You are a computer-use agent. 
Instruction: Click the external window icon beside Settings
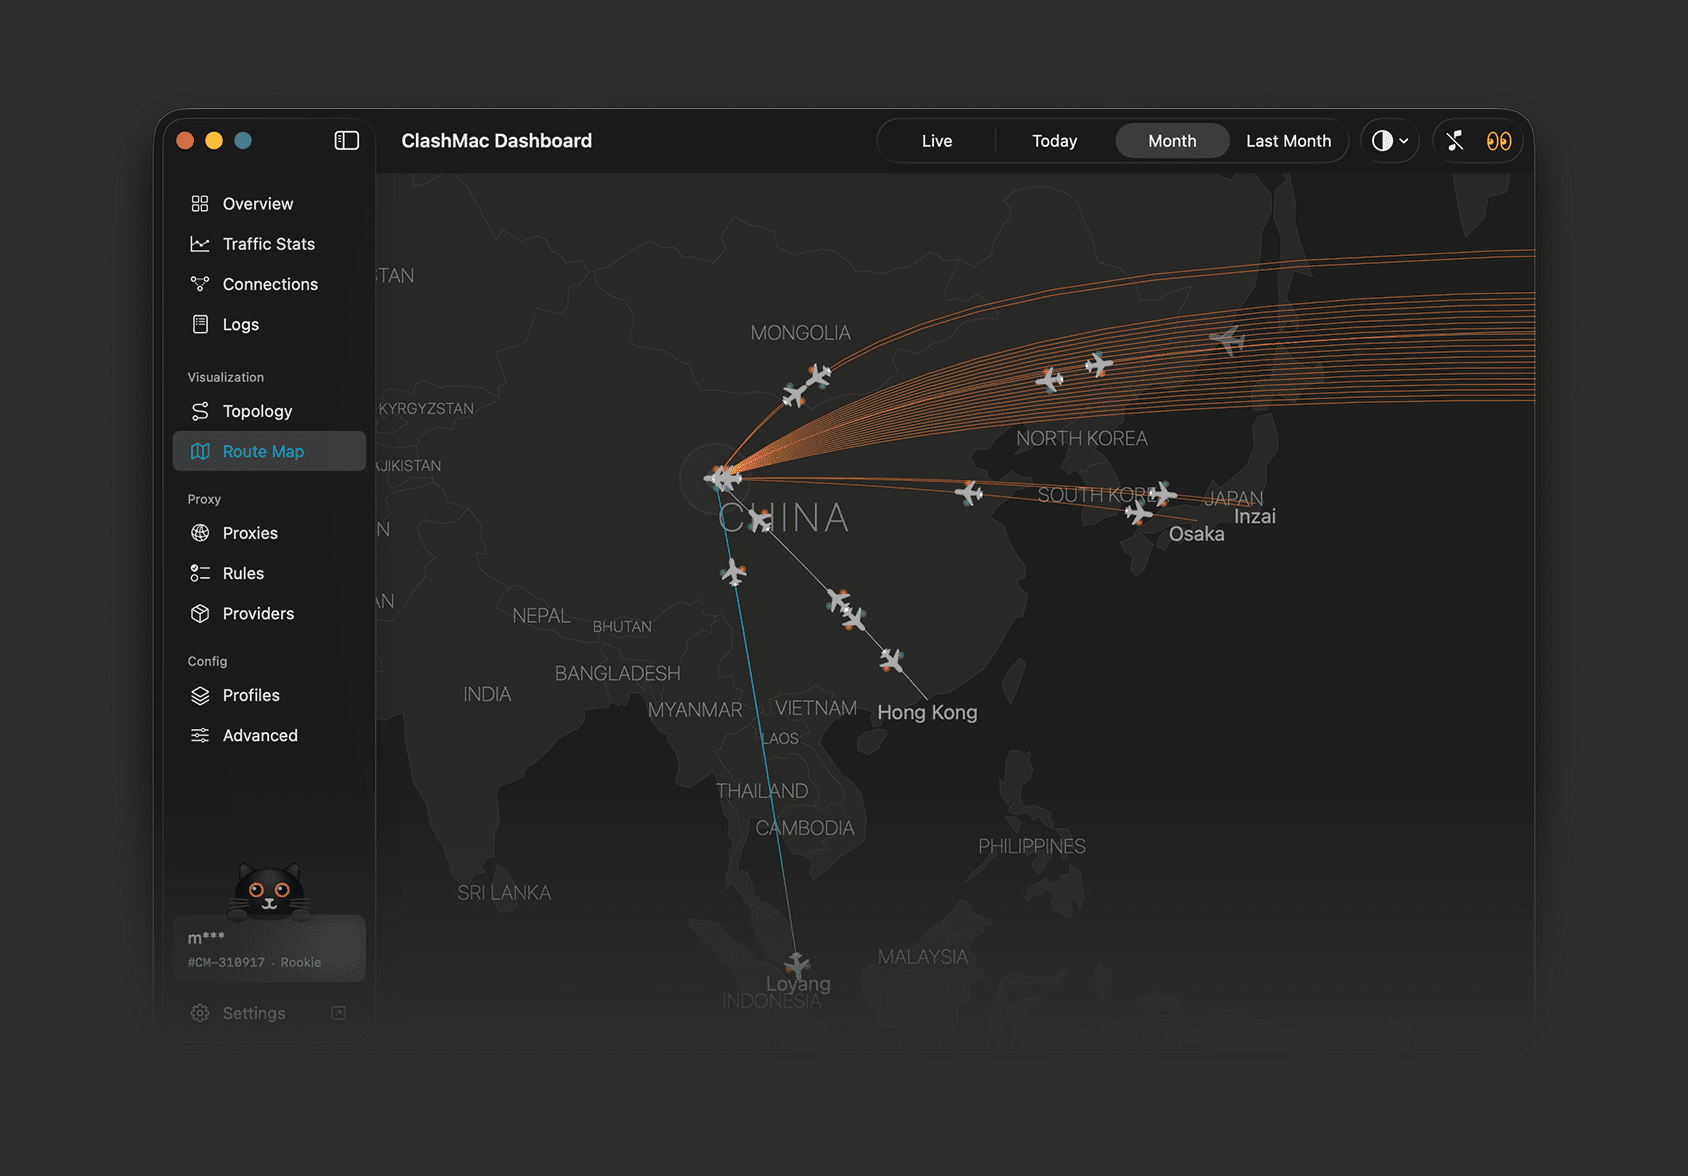pos(338,1013)
